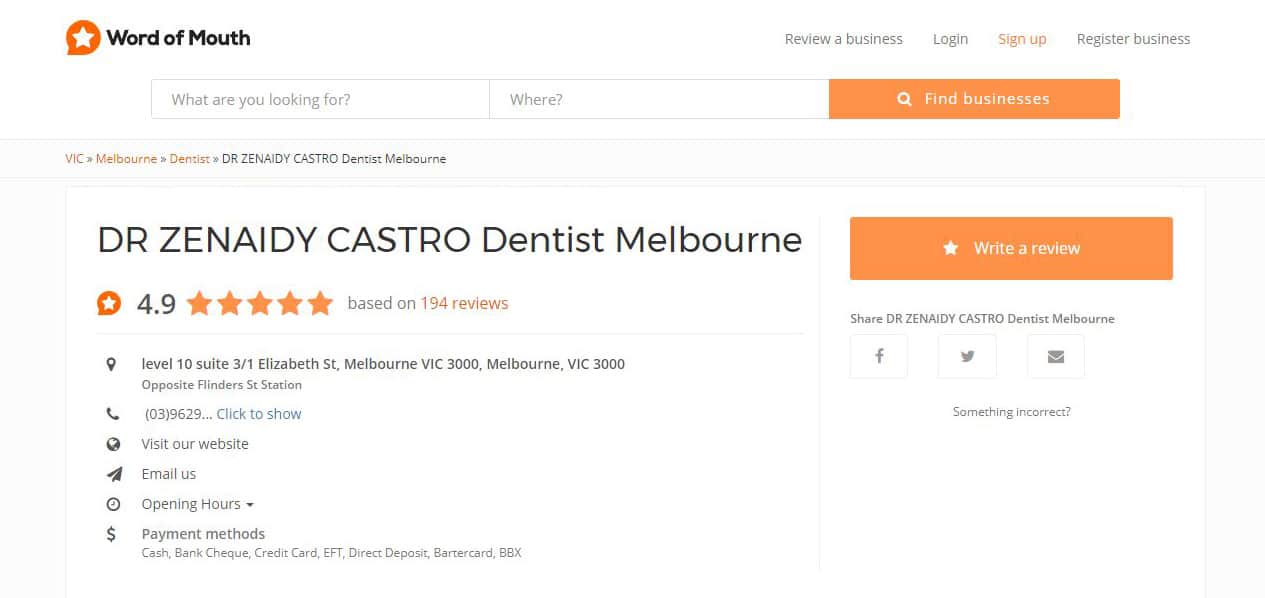1265x598 pixels.
Task: Focus the 'Where?' location field
Action: [659, 99]
